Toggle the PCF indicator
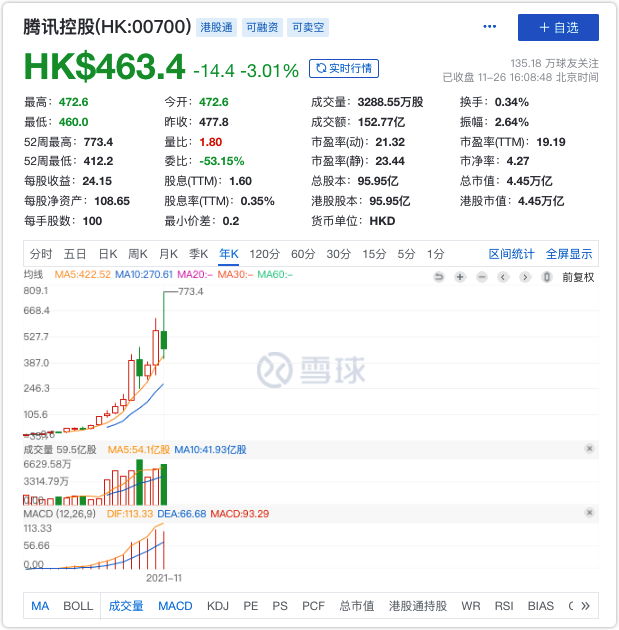 click(x=313, y=605)
